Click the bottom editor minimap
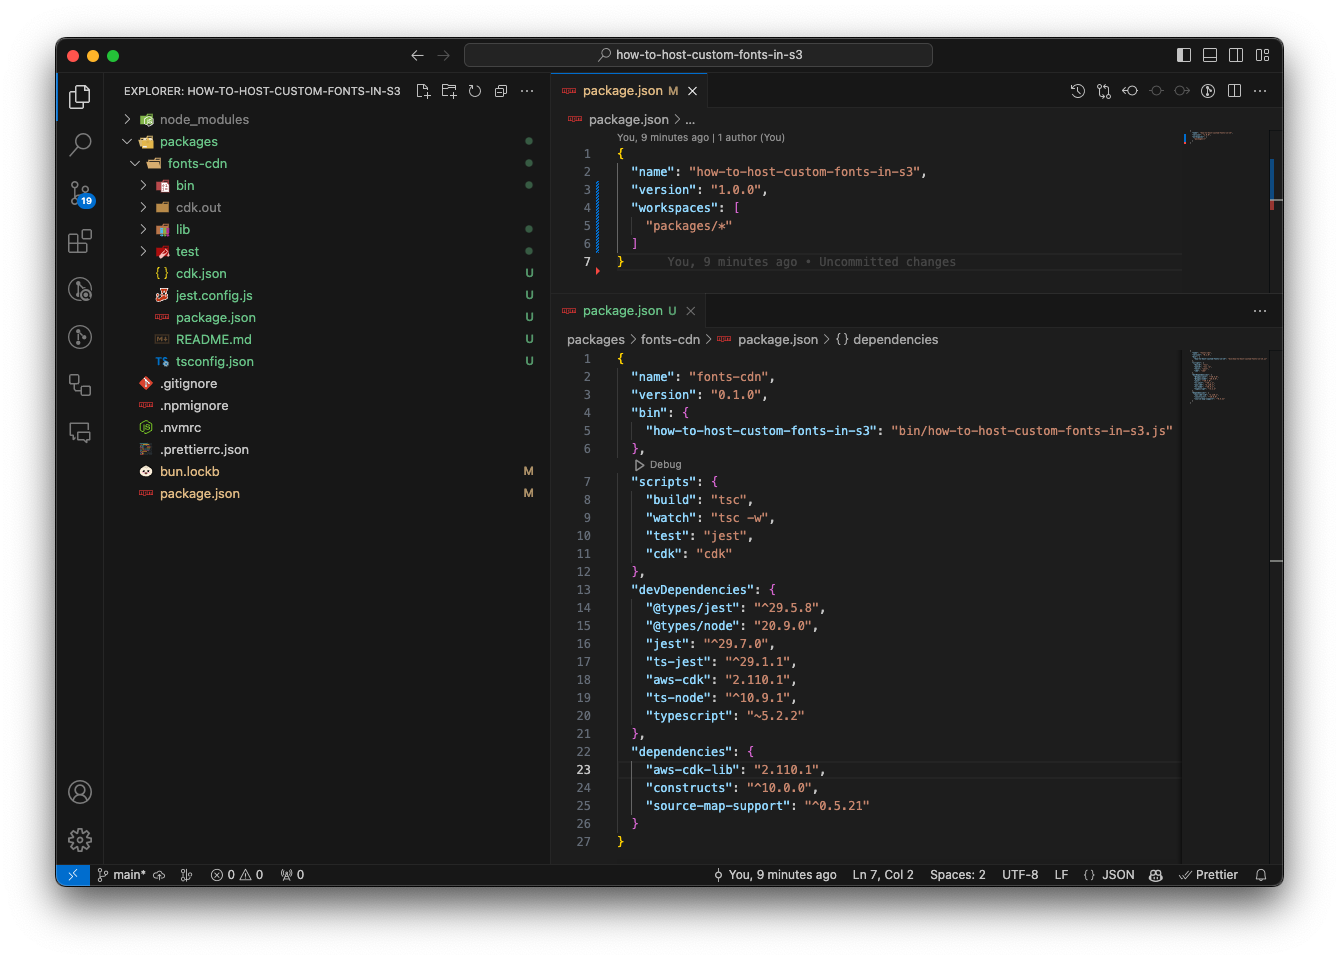Image resolution: width=1339 pixels, height=960 pixels. pos(1225,605)
